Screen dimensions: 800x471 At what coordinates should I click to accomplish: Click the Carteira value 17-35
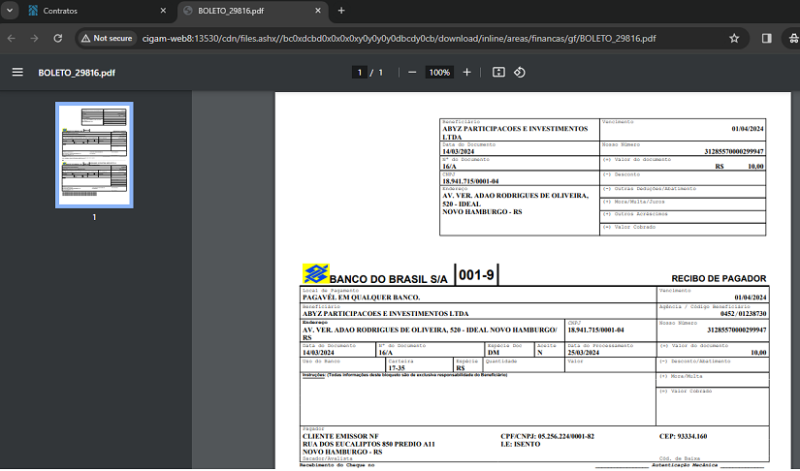coord(396,368)
